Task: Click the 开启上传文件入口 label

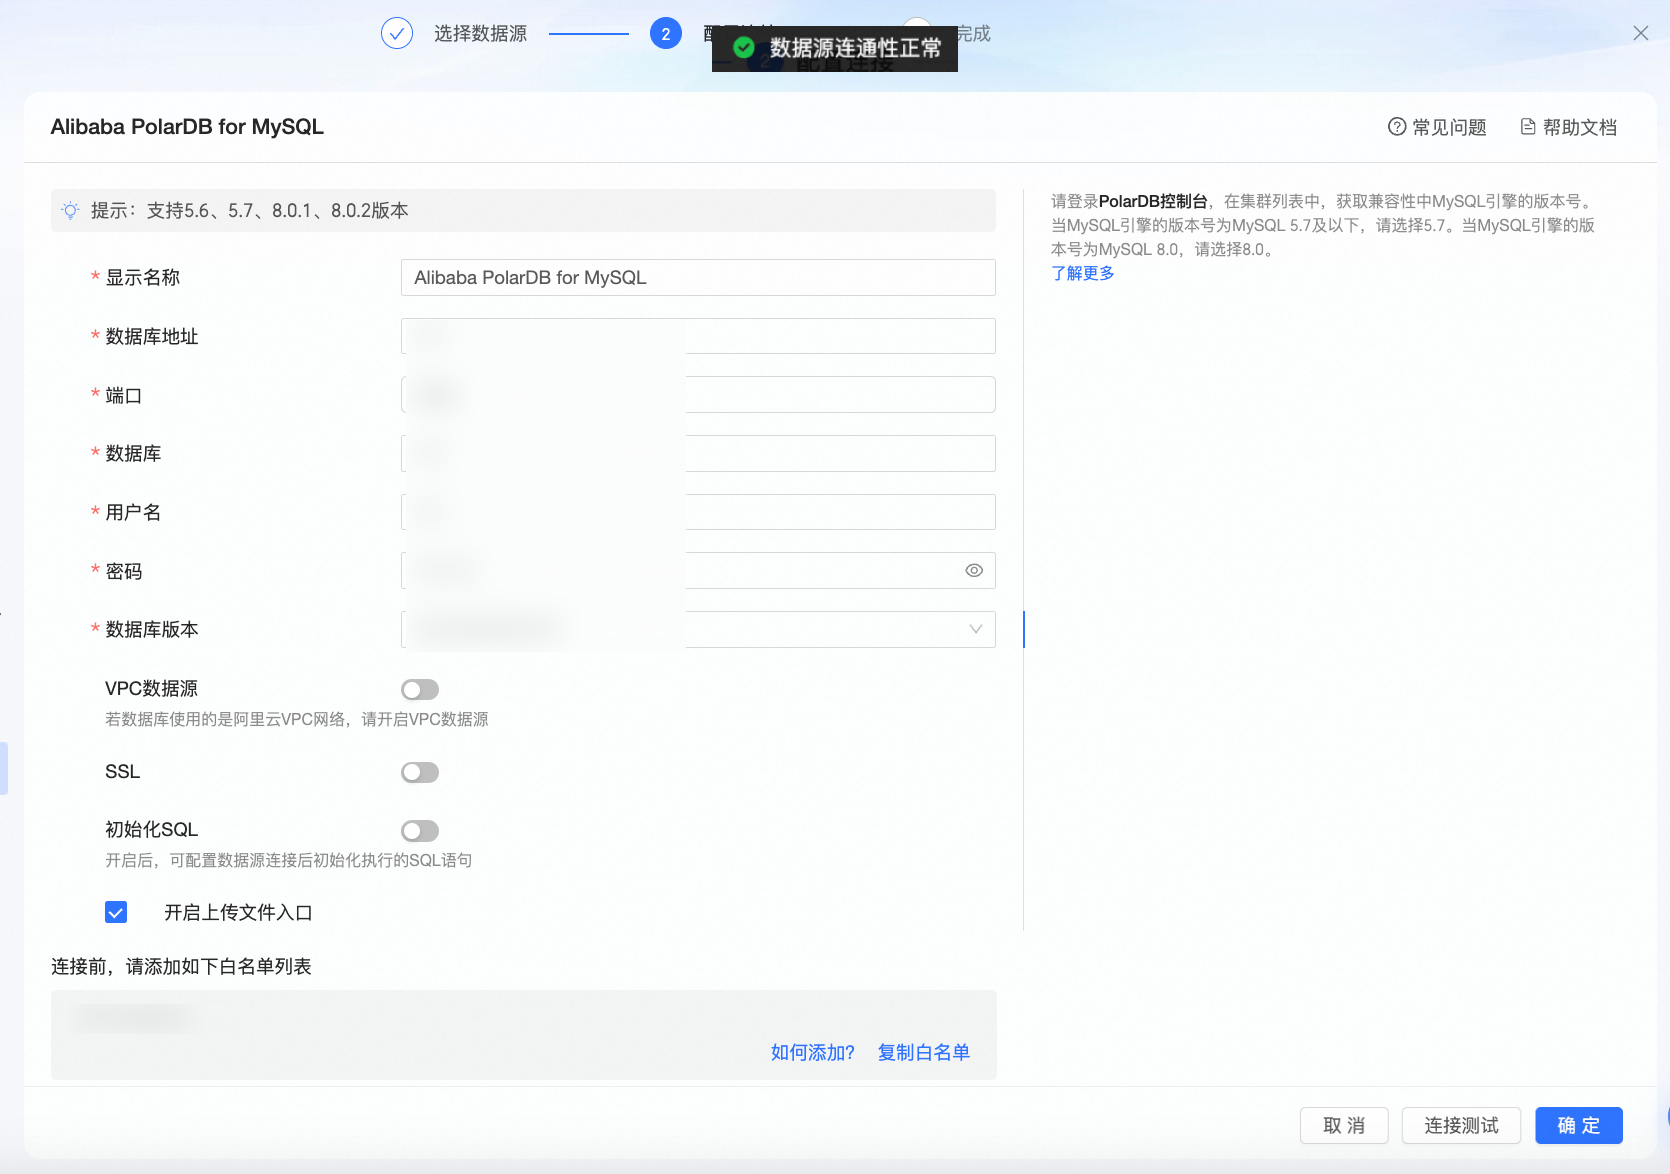Action: [x=238, y=912]
